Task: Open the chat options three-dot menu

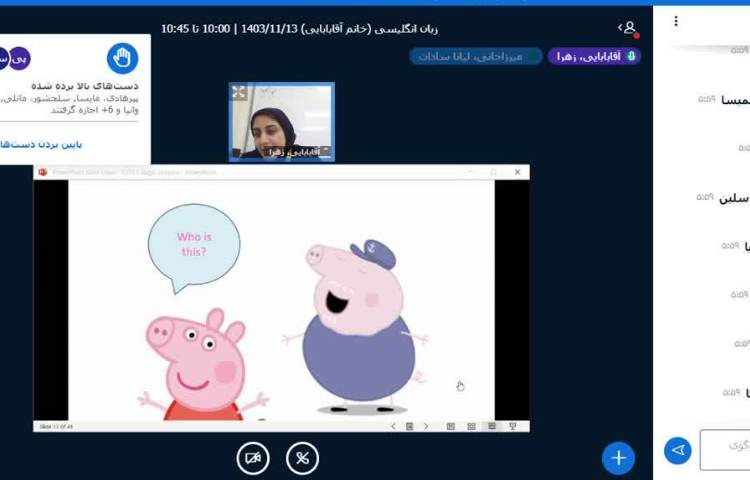Action: [x=676, y=21]
